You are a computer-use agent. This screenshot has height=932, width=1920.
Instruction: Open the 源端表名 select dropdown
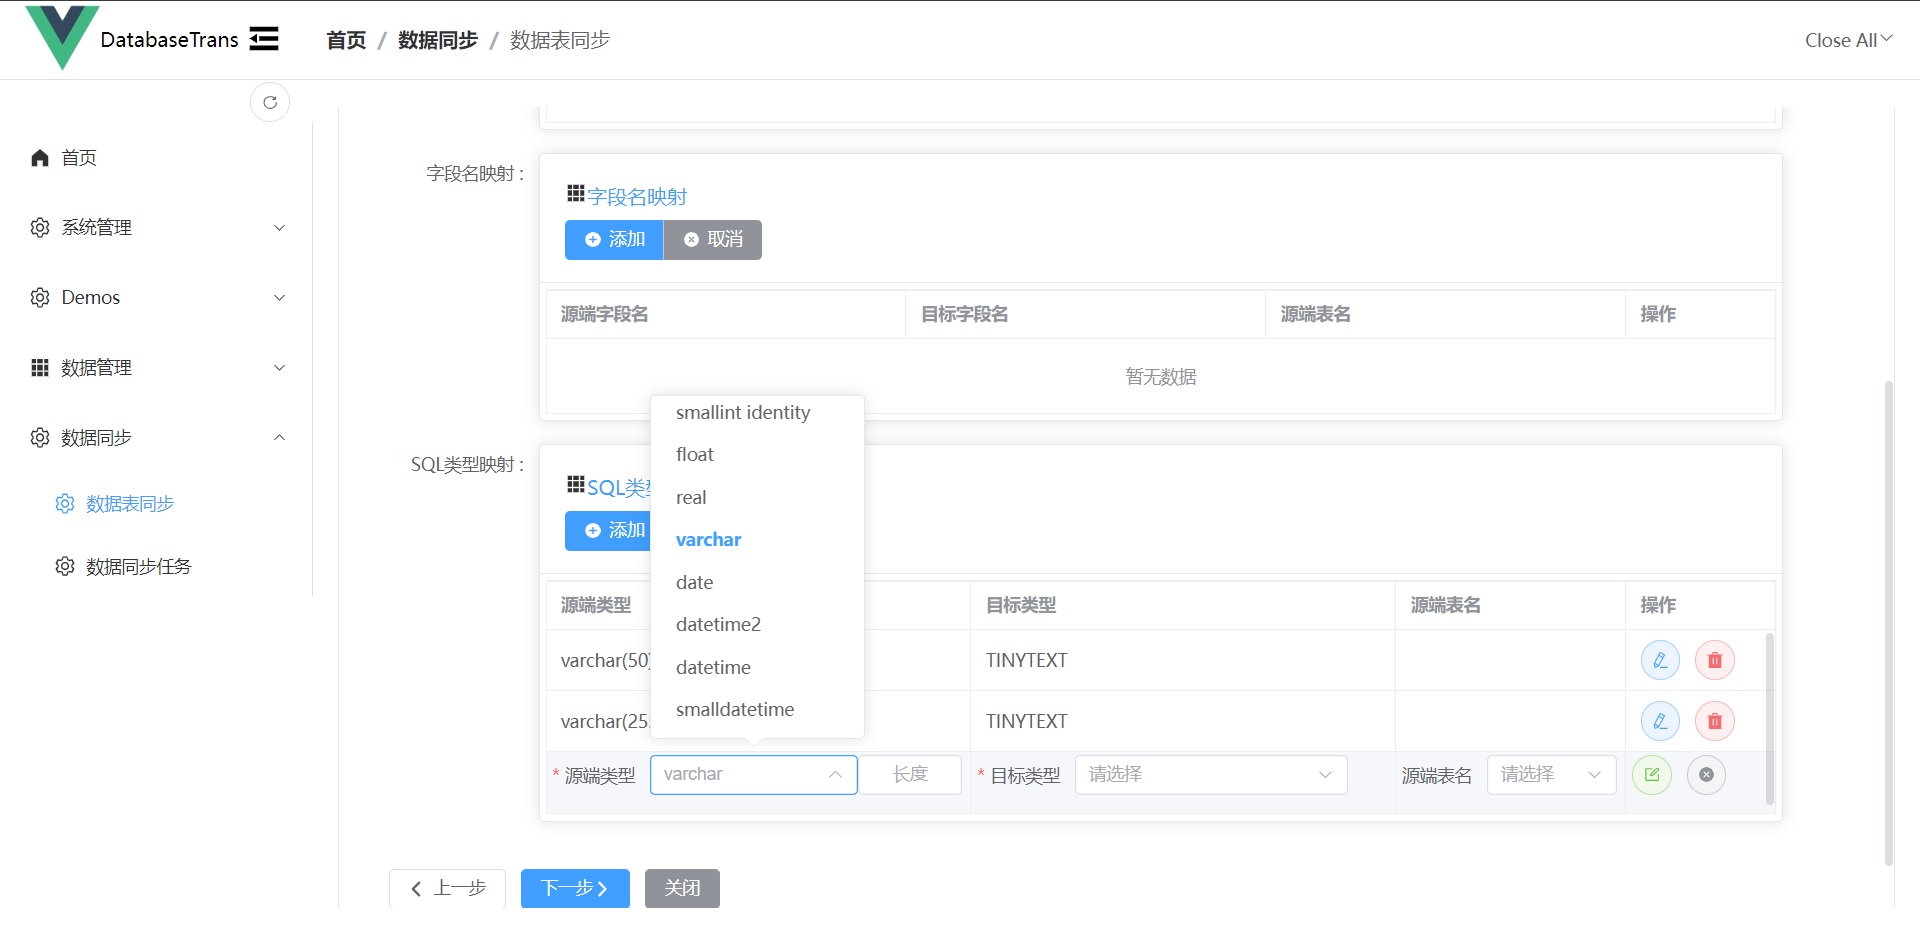coord(1551,775)
